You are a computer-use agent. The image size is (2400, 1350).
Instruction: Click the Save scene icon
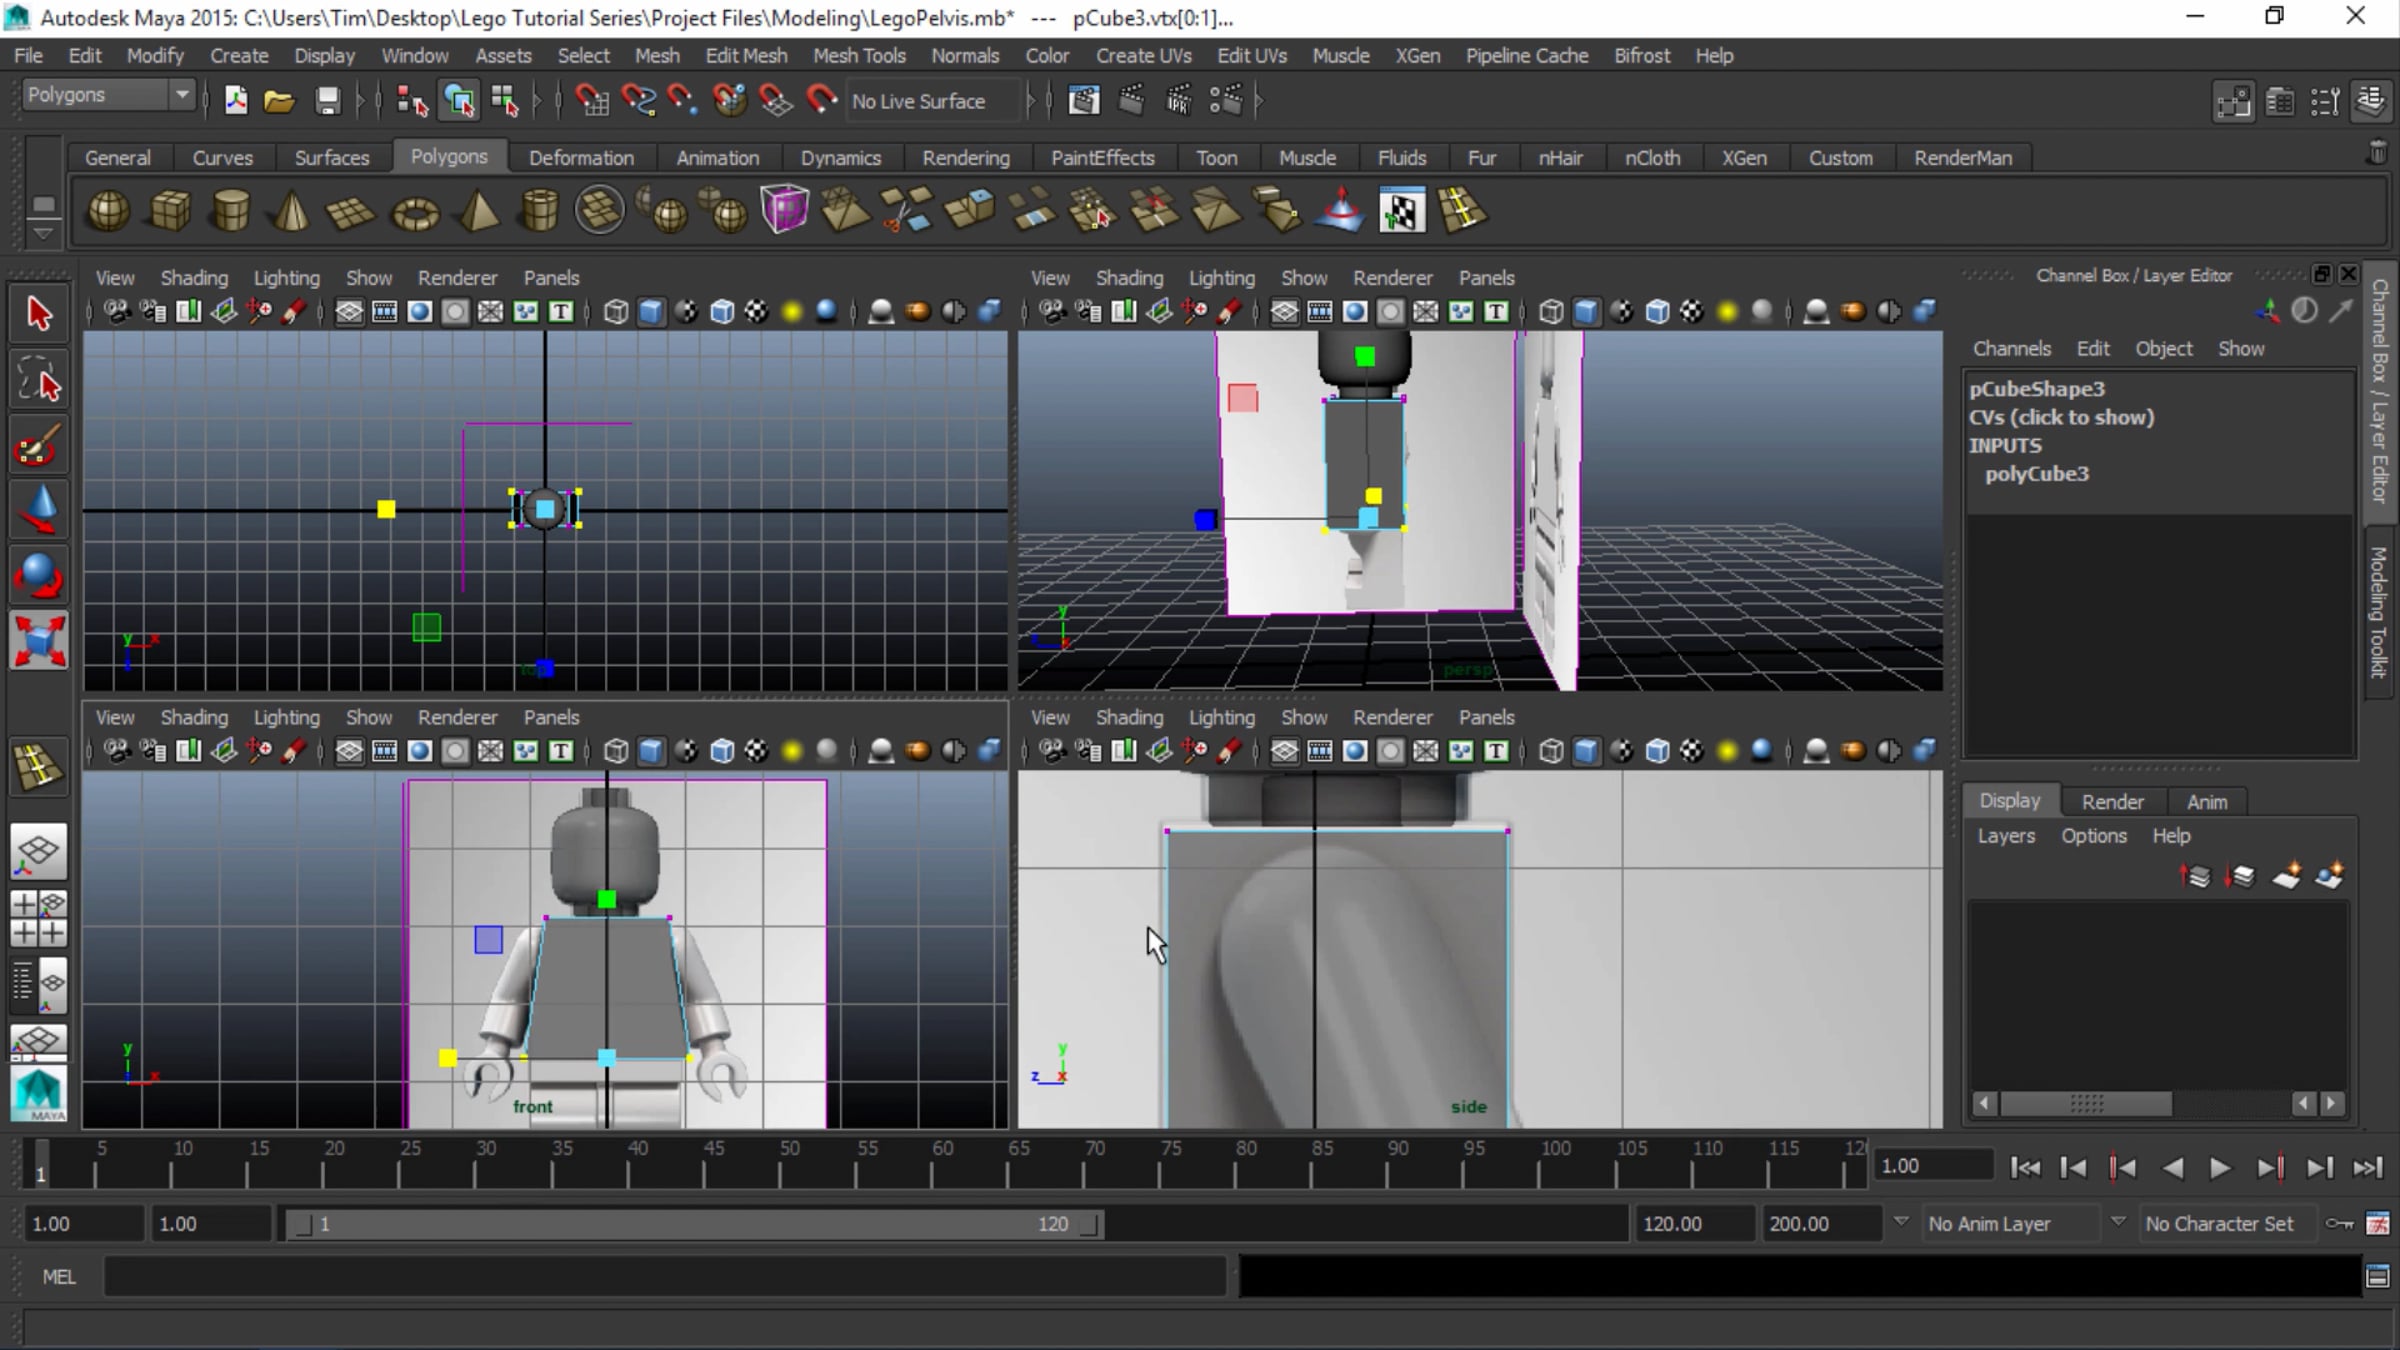(x=327, y=101)
